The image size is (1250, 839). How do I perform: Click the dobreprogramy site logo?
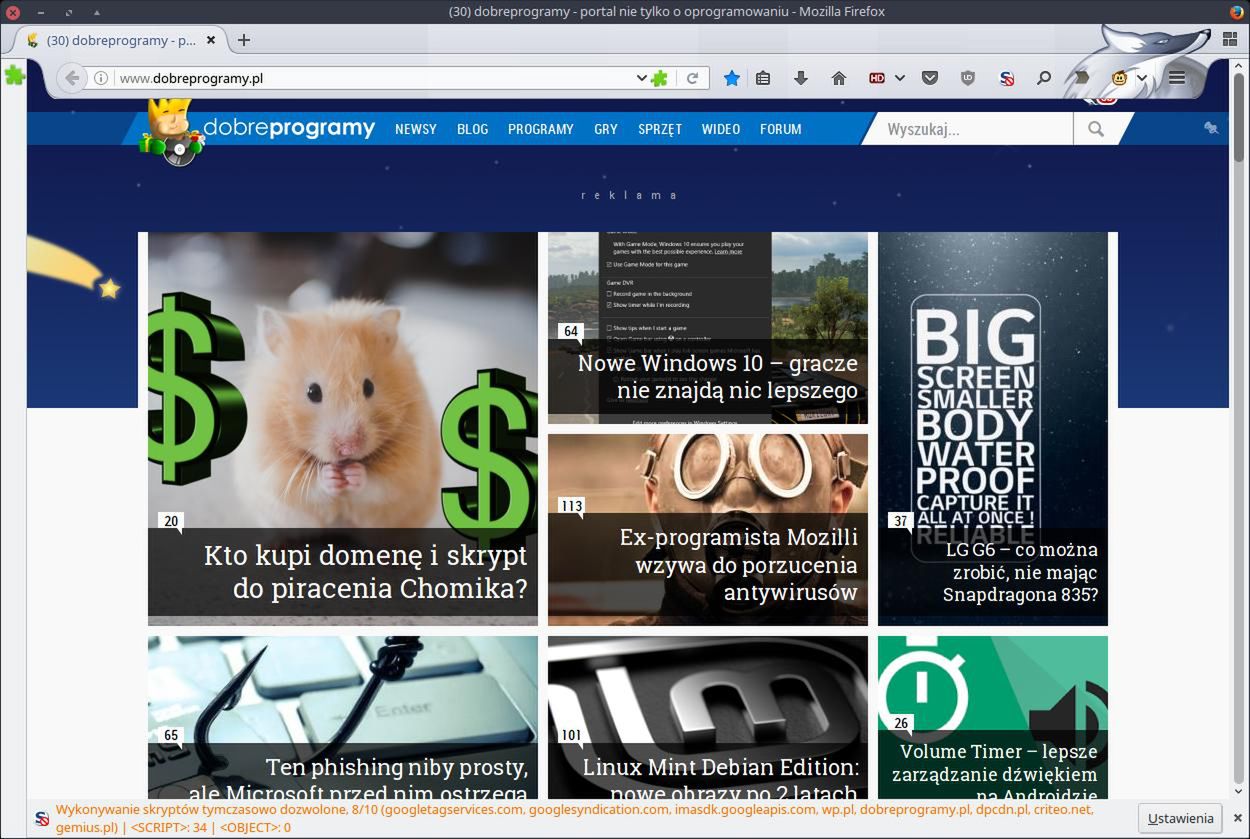coord(258,130)
